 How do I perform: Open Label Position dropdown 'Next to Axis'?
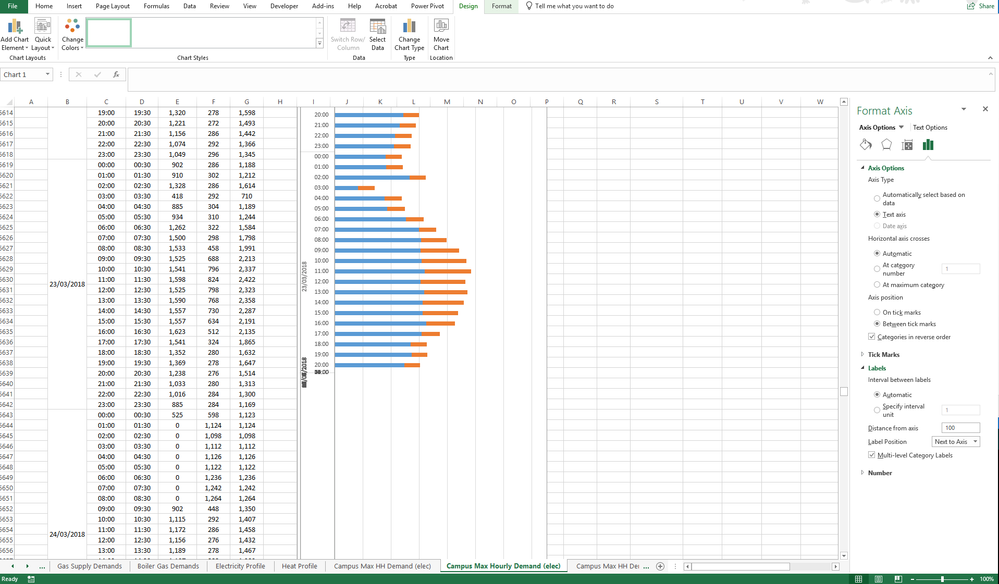pyautogui.click(x=956, y=441)
